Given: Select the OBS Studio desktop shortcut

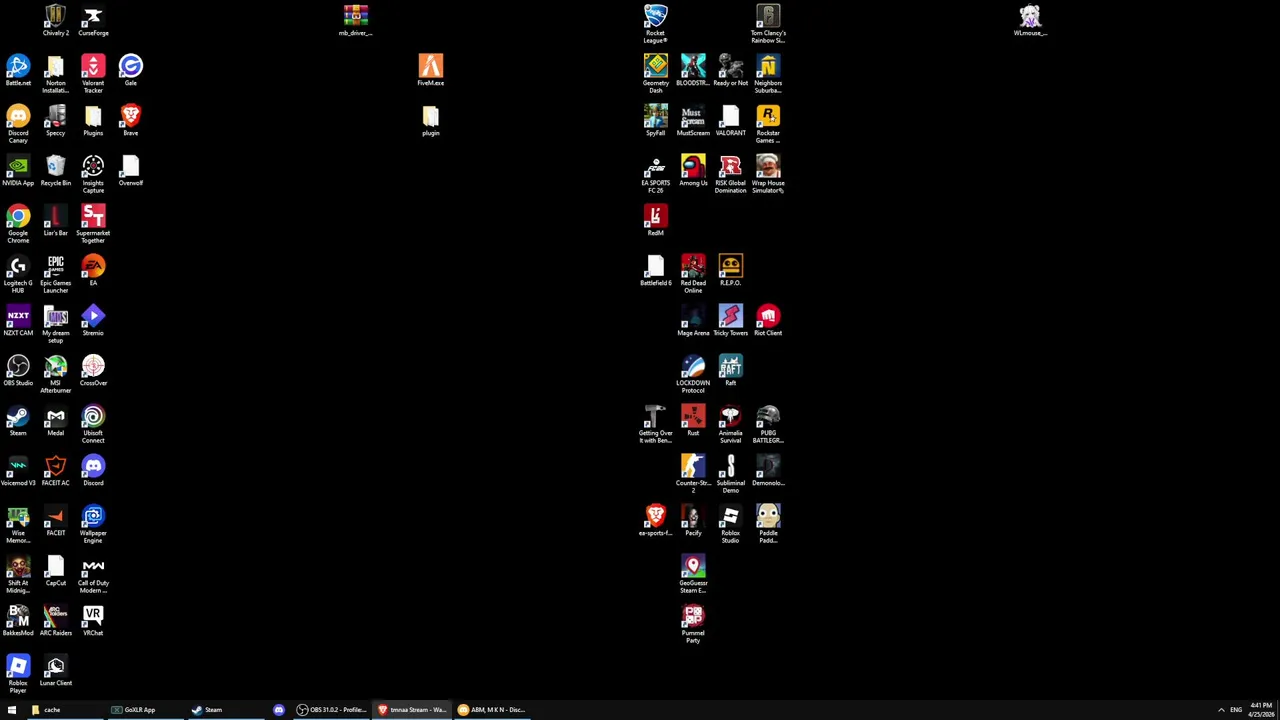Looking at the screenshot, I should [18, 370].
